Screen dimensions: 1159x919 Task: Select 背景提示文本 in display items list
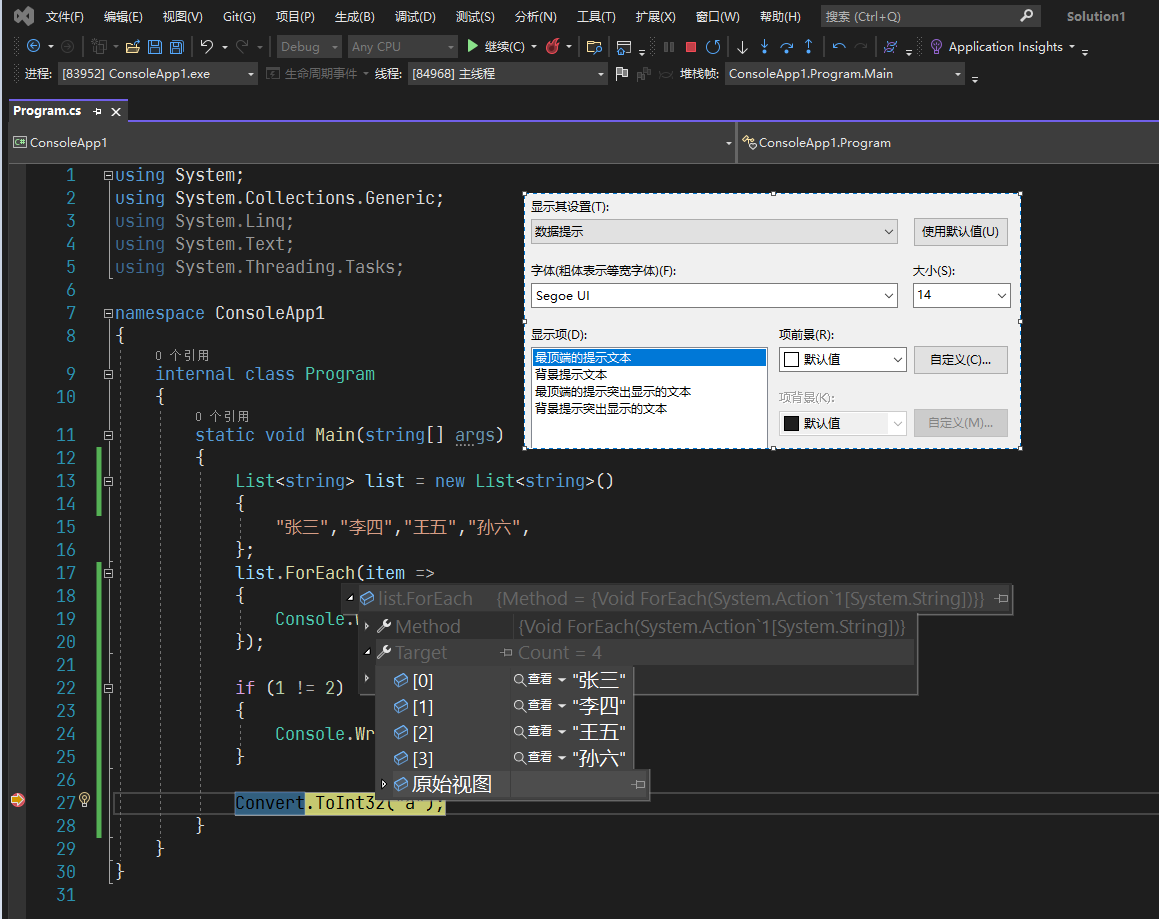[x=571, y=375]
